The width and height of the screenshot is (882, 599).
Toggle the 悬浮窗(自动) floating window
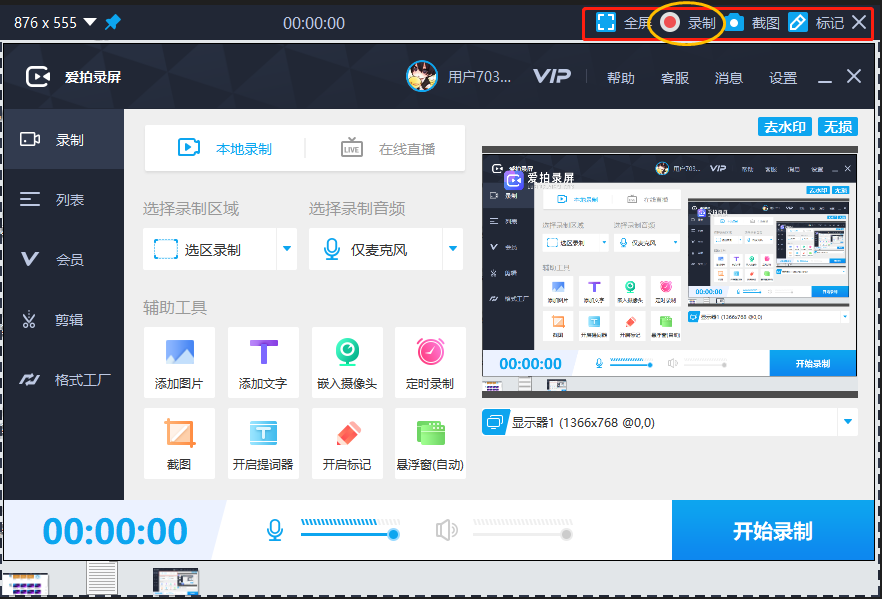(x=430, y=443)
